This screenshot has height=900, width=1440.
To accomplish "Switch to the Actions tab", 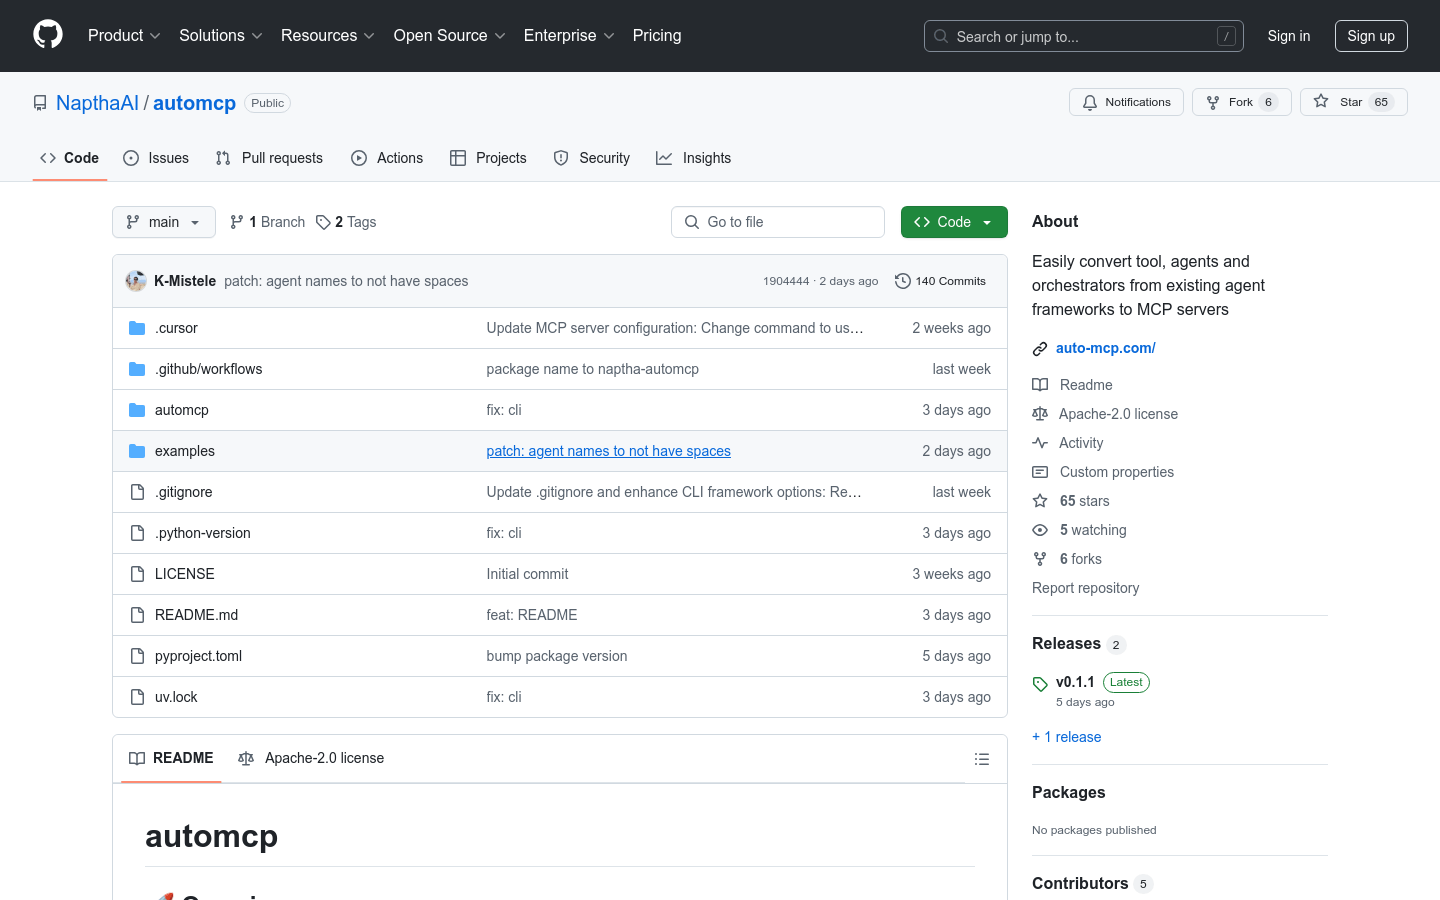I will [x=387, y=158].
